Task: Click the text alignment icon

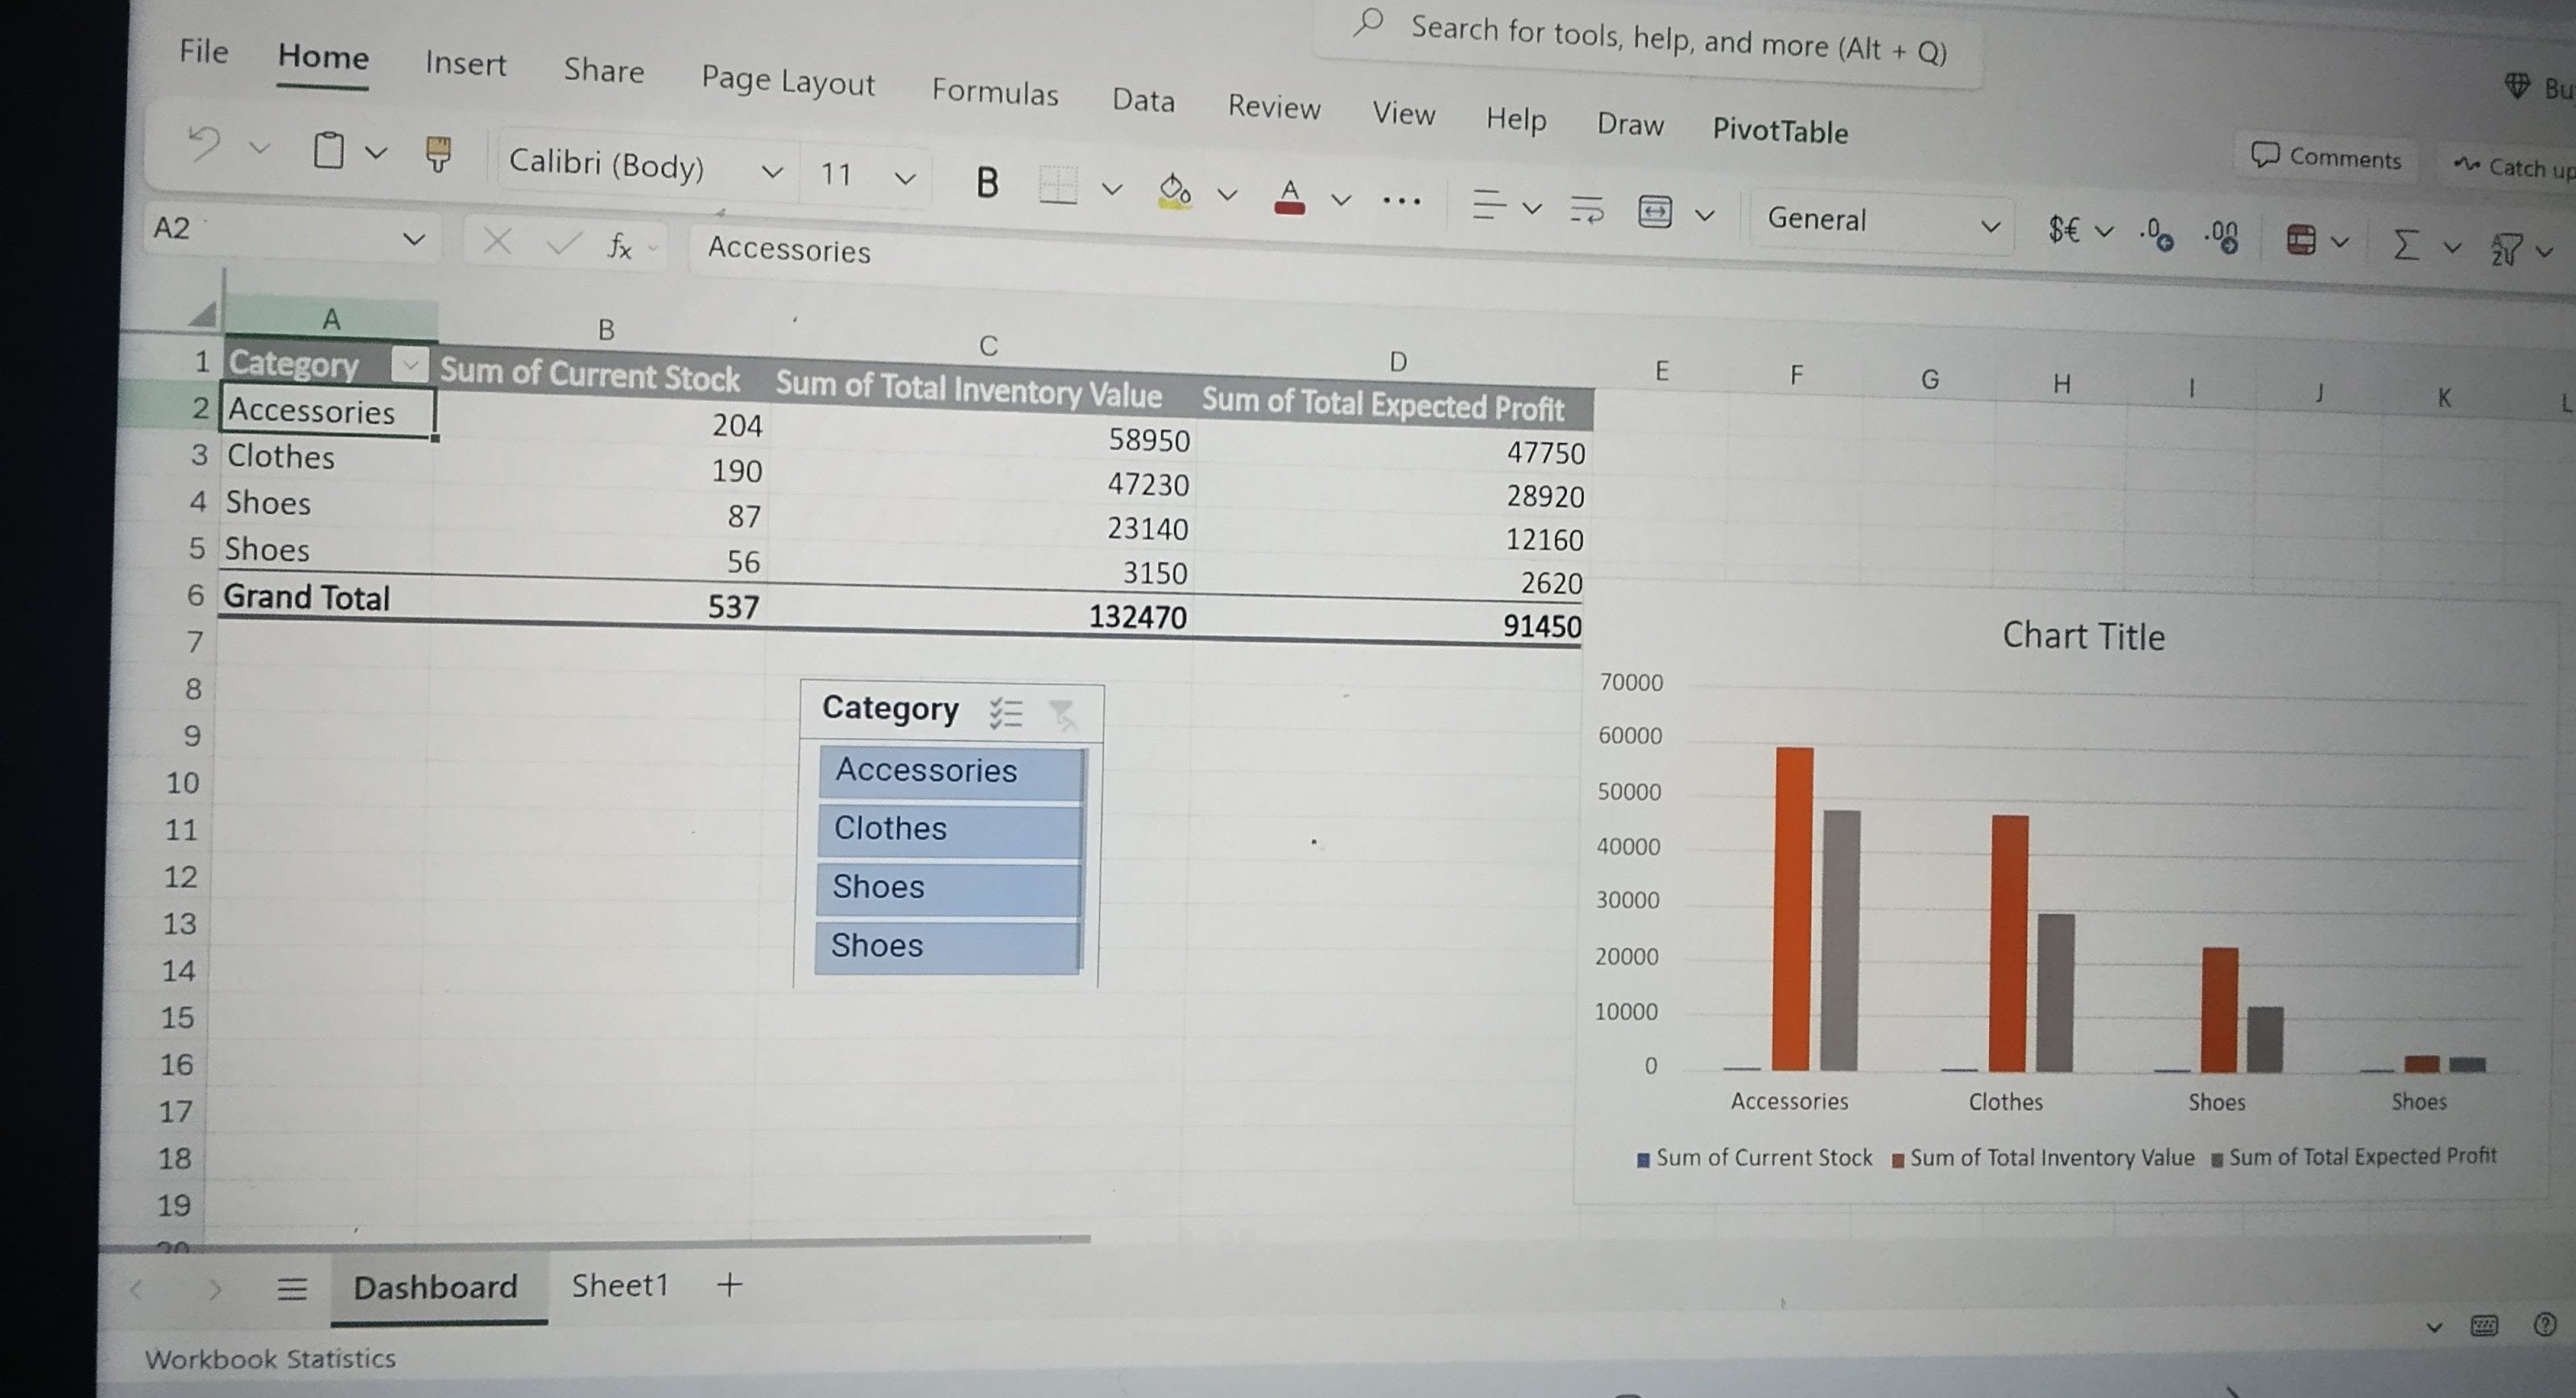Action: pyautogui.click(x=1488, y=204)
